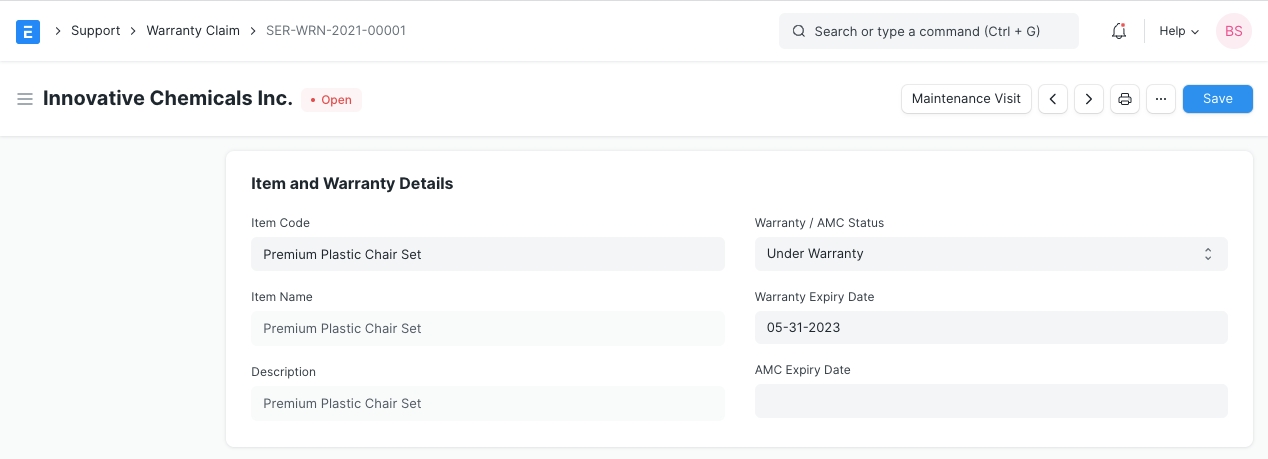Screen dimensions: 1268x459
Task: Navigate to Support breadcrumb
Action: [x=95, y=31]
